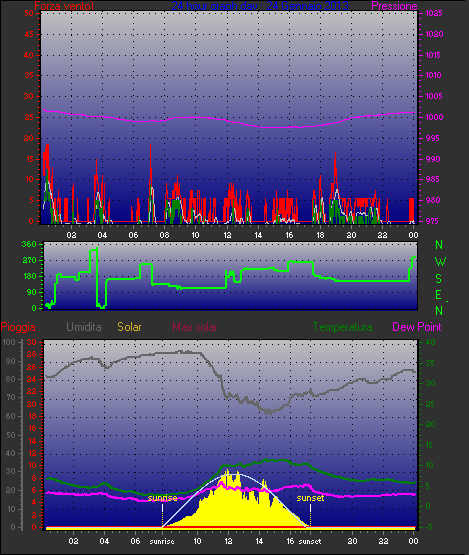
Task: Click the 12 hour tick below wind chart
Action: [227, 235]
